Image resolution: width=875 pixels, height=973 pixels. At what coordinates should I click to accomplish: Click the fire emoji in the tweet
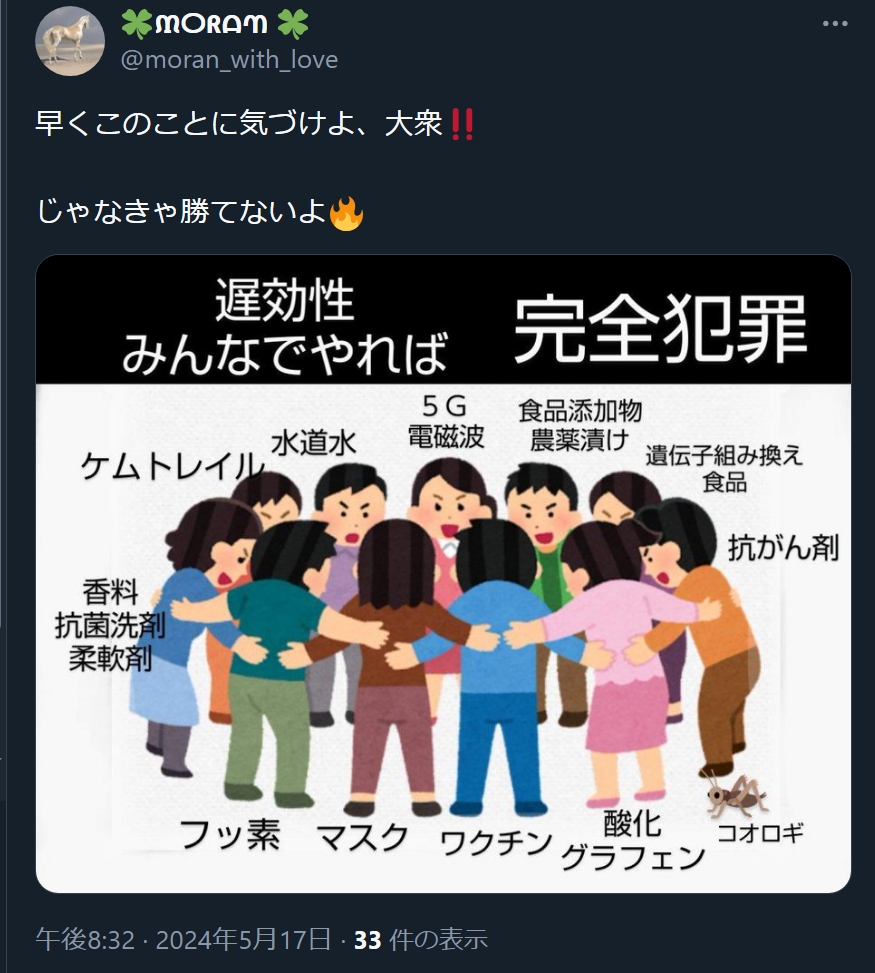tap(346, 213)
